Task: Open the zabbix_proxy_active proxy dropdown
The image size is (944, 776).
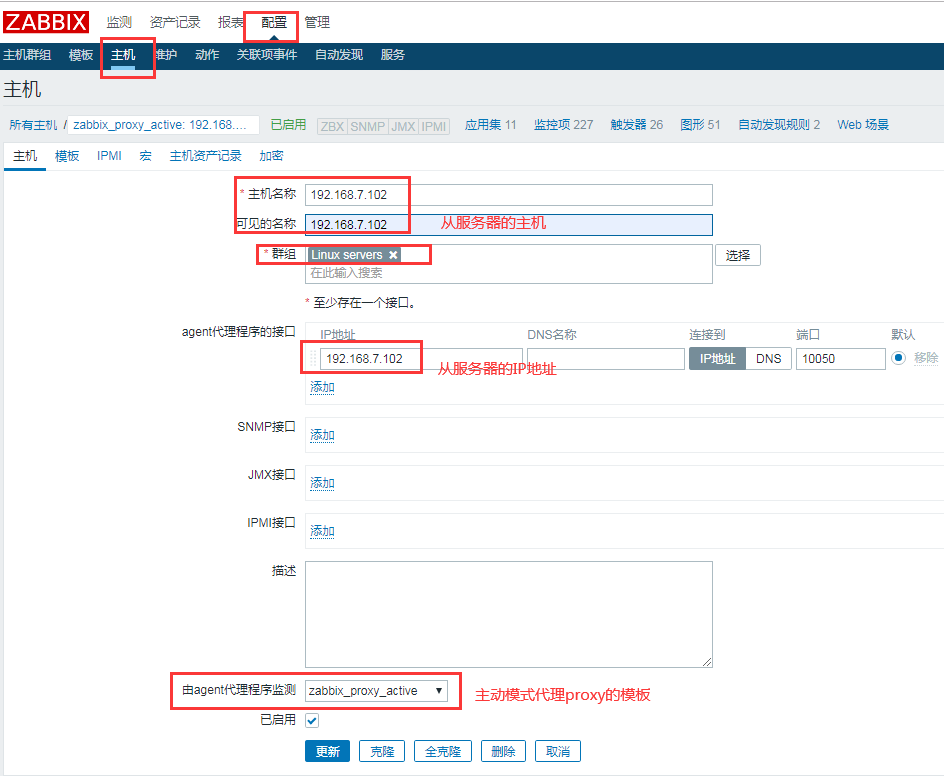Action: point(376,691)
